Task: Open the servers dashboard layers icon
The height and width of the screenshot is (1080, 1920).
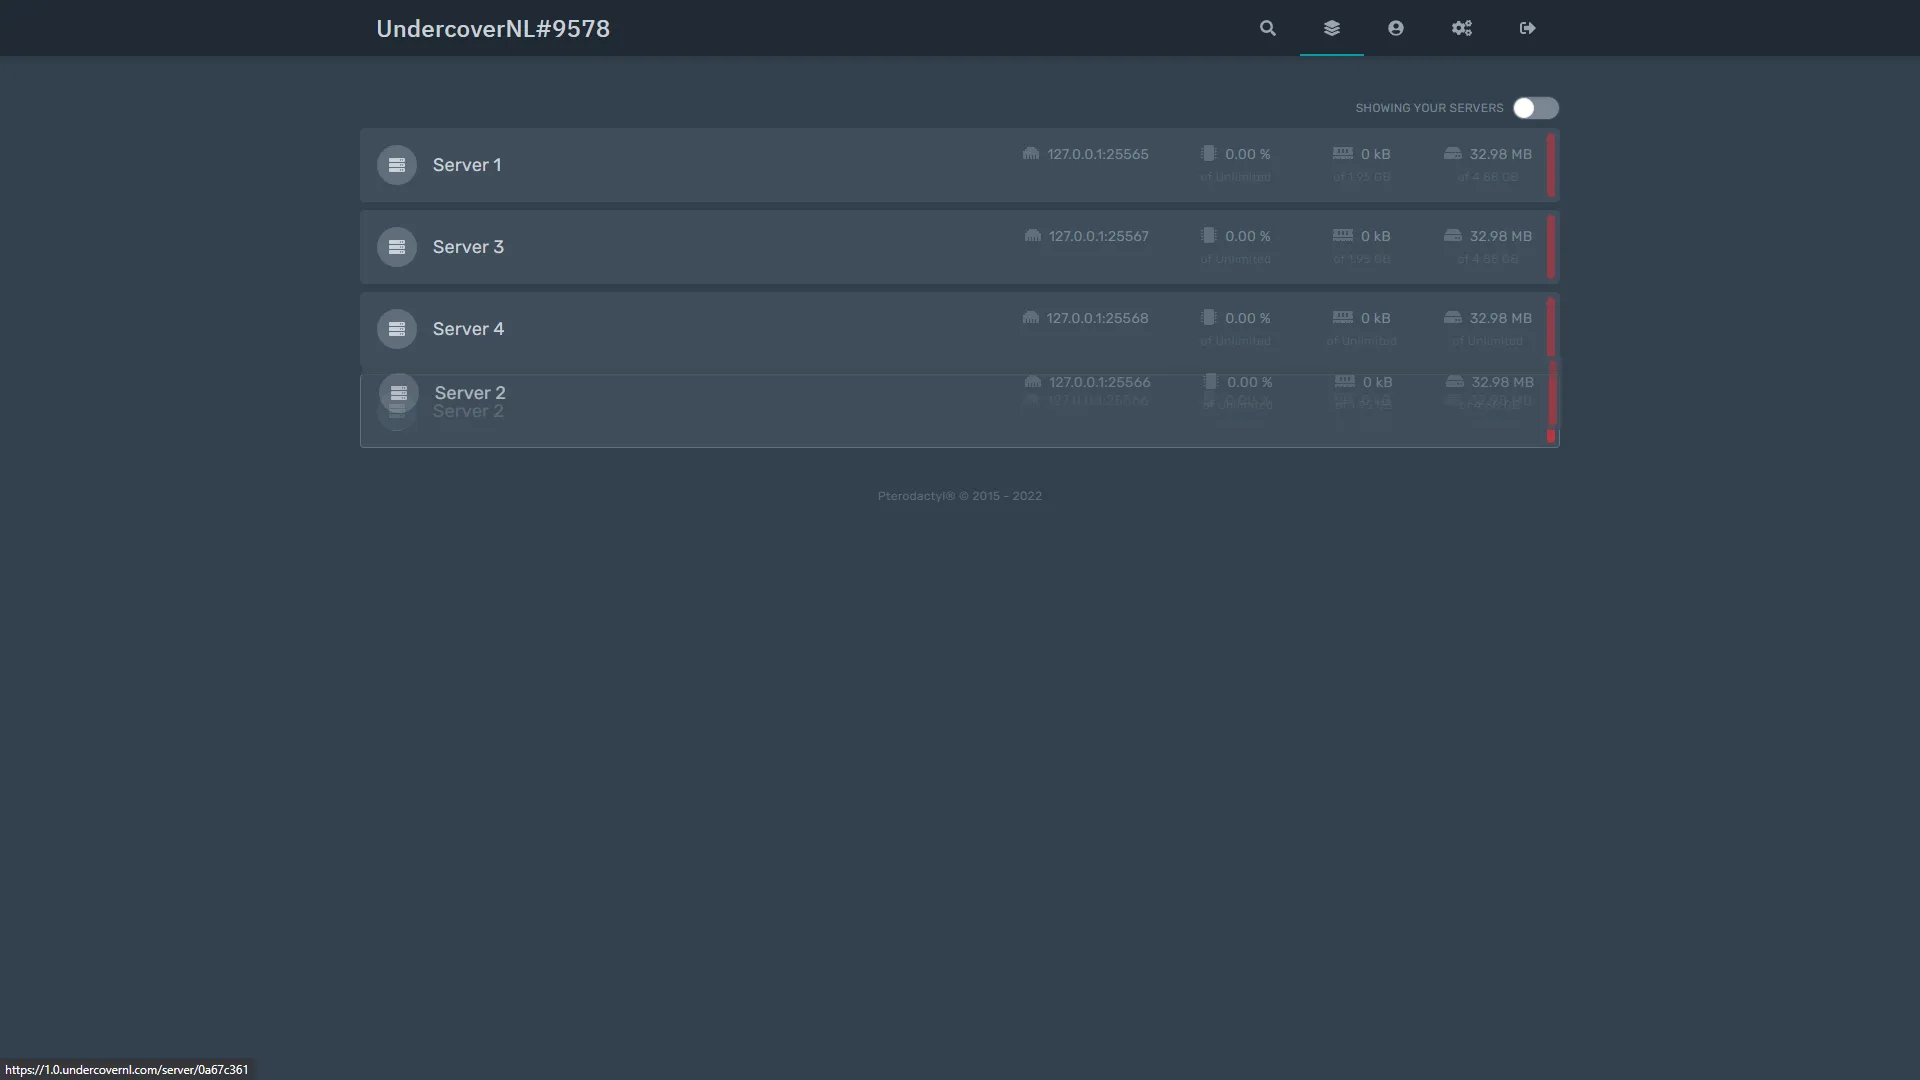Action: pos(1331,28)
